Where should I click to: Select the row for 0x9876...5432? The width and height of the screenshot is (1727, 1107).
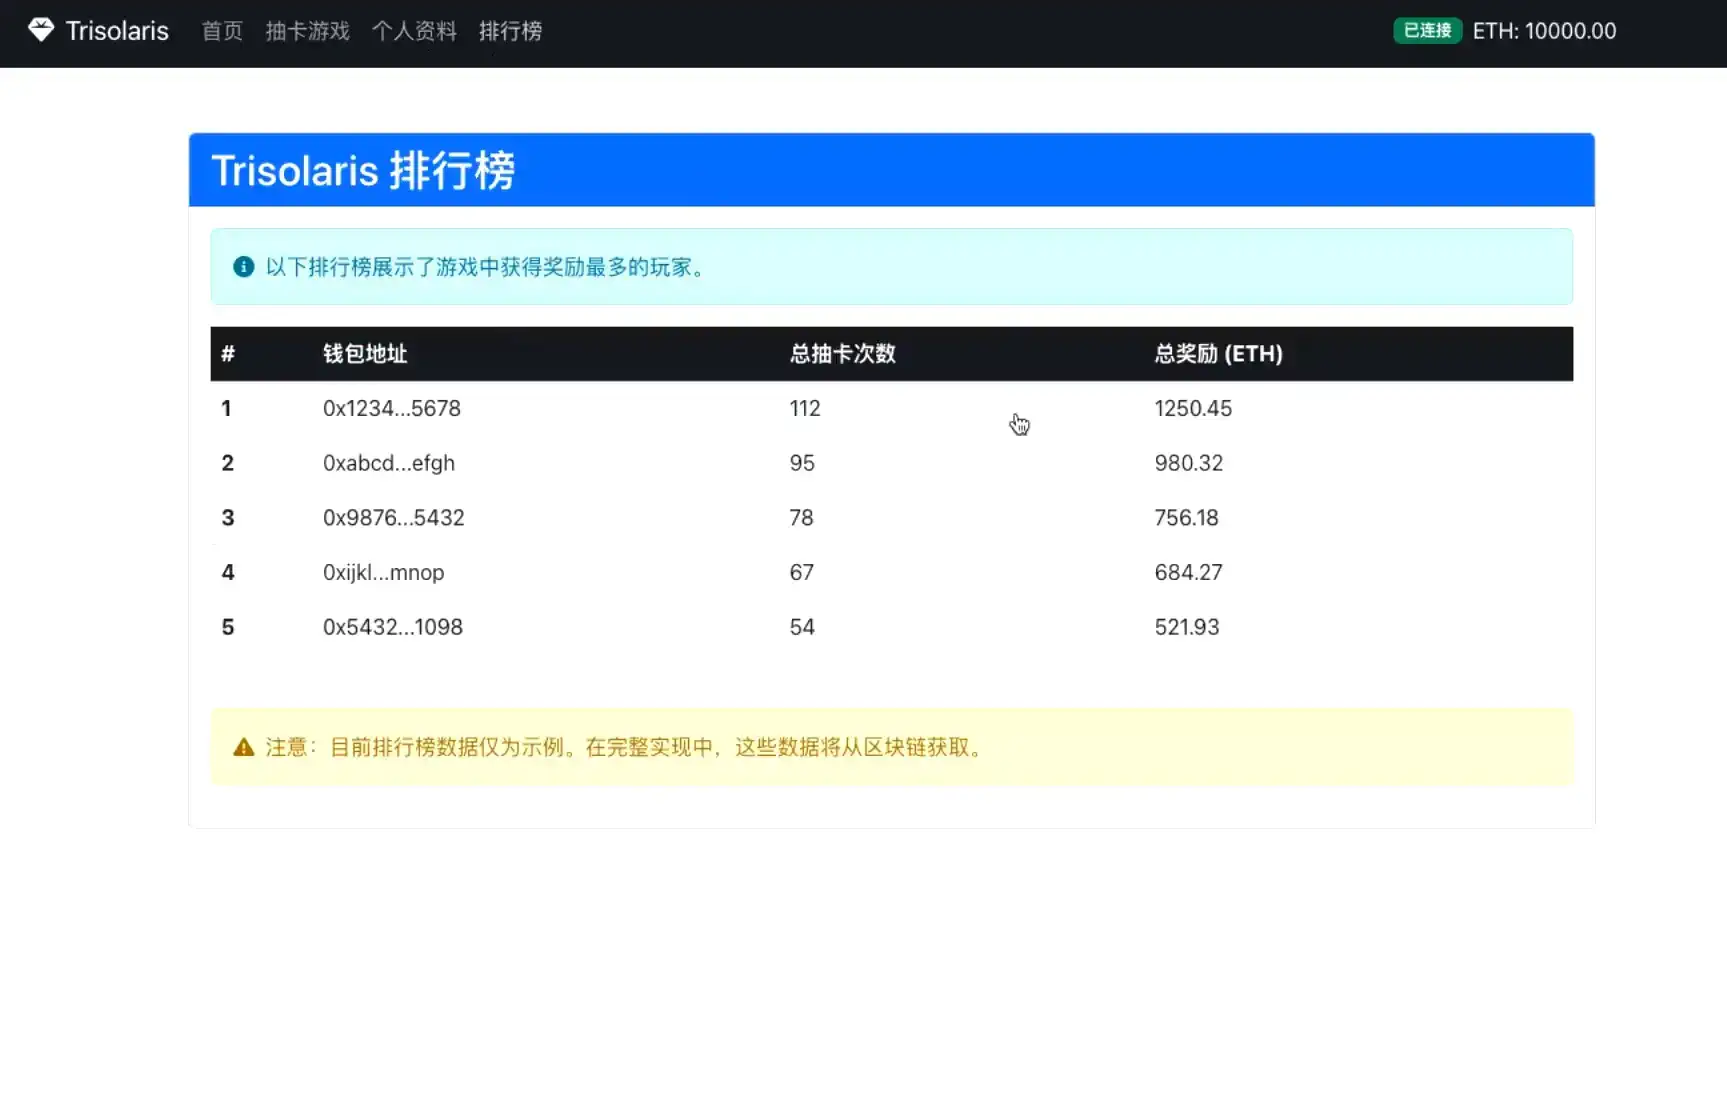coord(393,517)
